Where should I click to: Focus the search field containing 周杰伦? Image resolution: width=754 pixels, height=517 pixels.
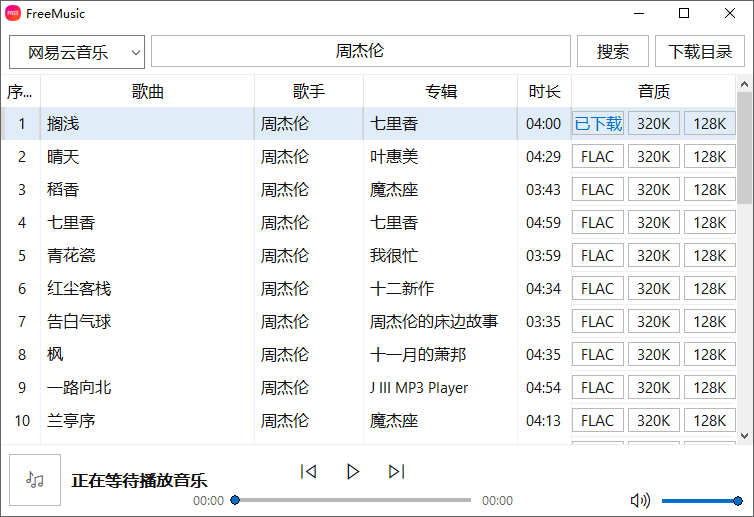tap(361, 51)
